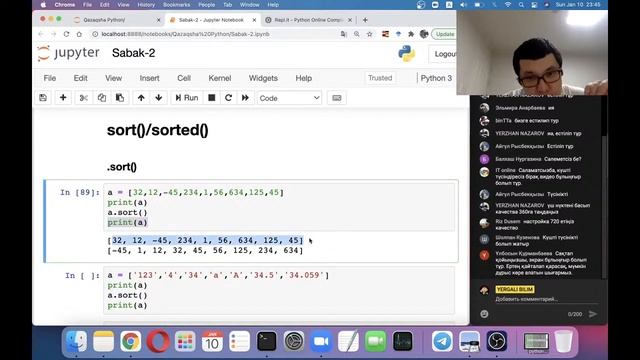The height and width of the screenshot is (360, 640).
Task: Open Bookmarks in the macOS menu bar
Action: coord(176,5)
